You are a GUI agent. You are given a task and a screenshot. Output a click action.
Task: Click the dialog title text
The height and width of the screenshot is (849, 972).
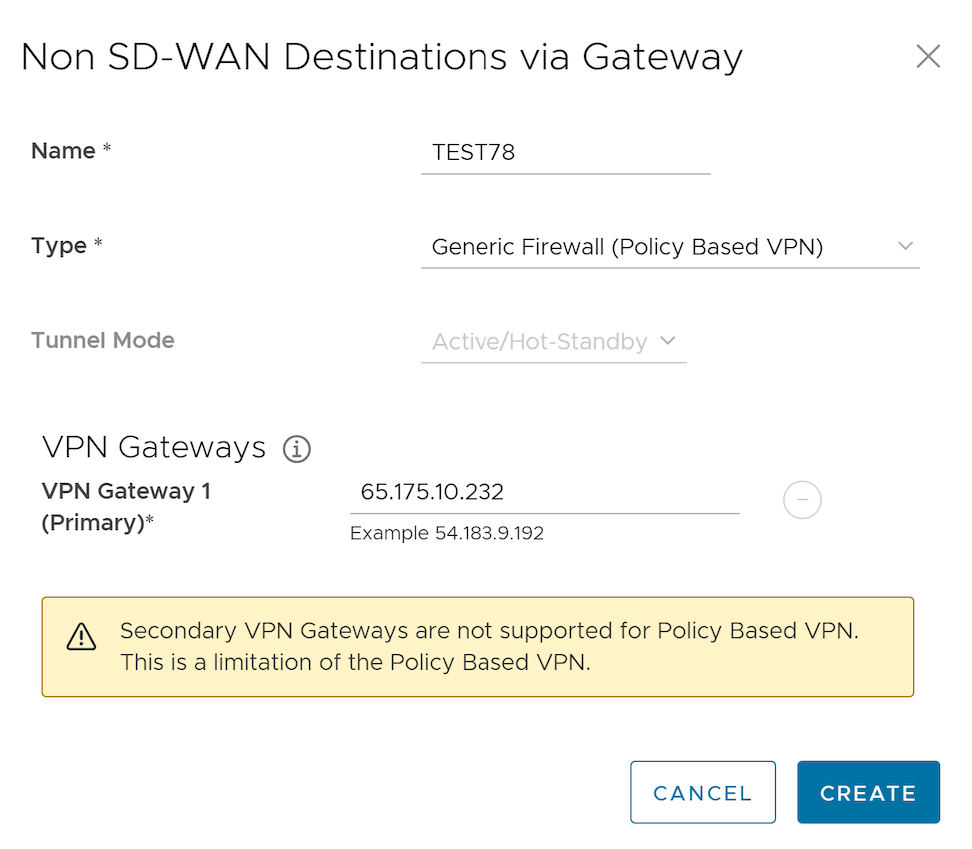tap(381, 56)
